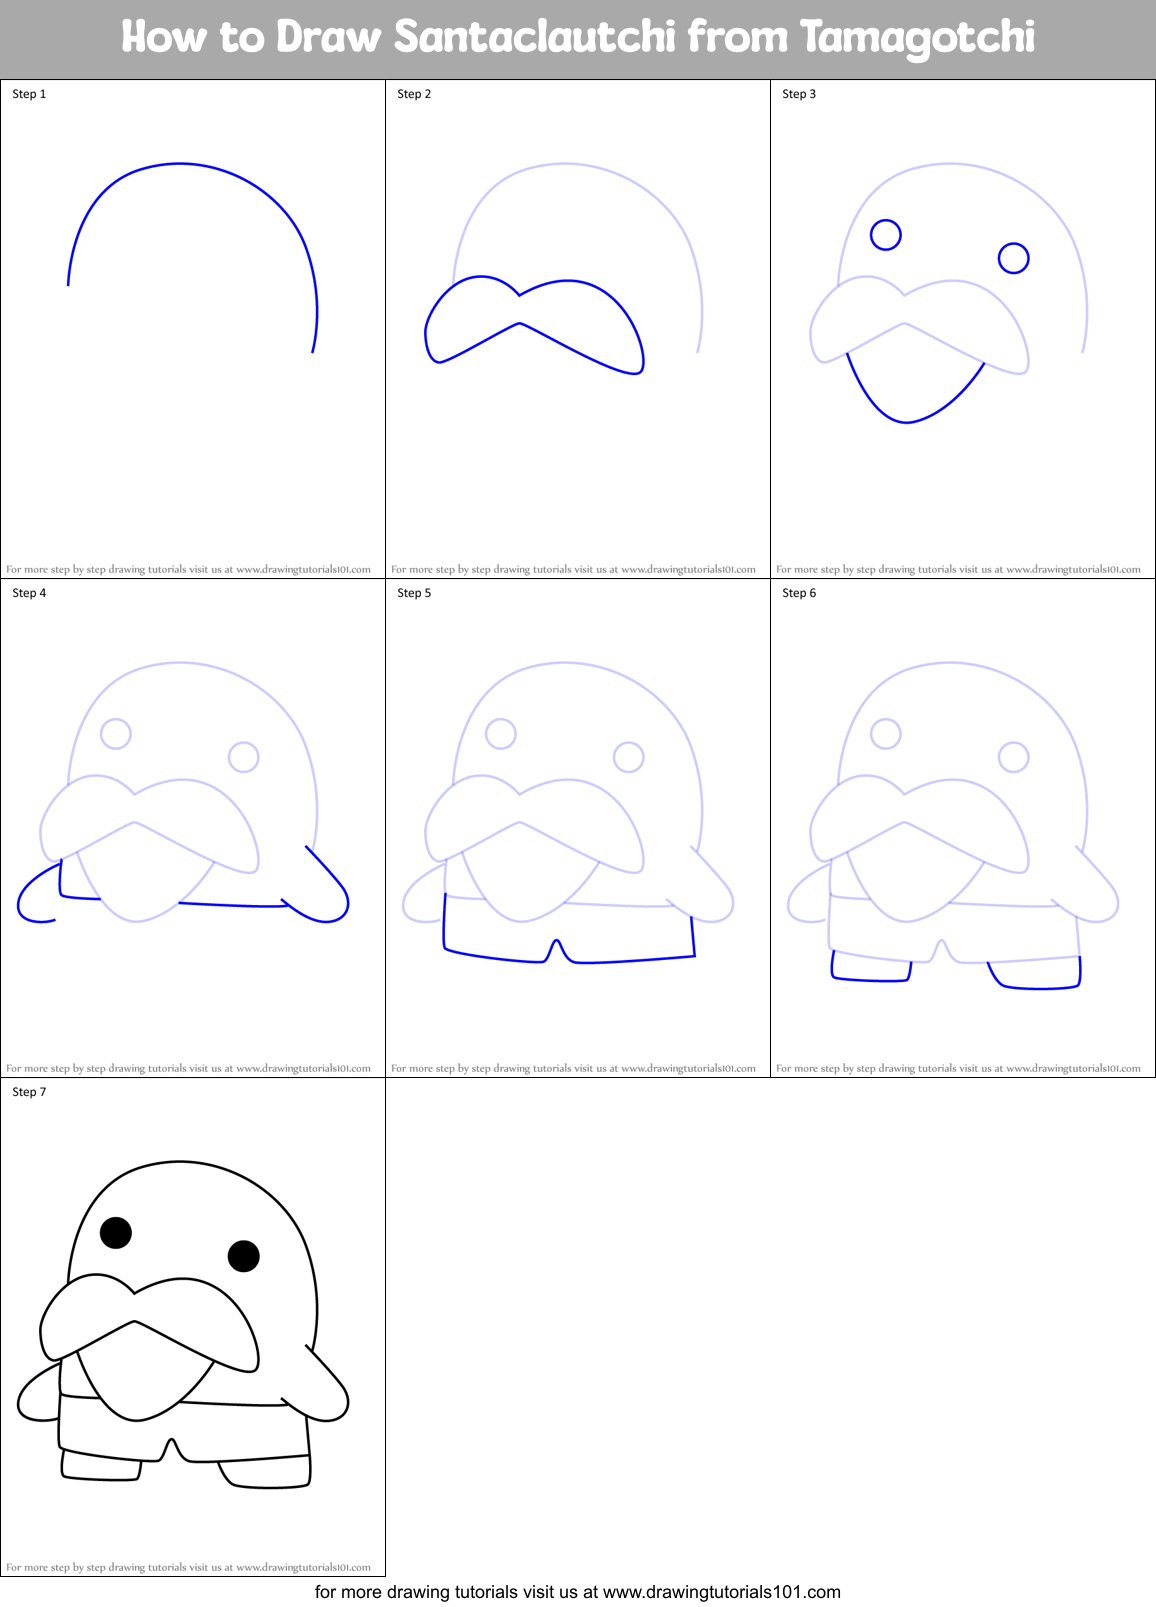
Task: Click the Step 5 body drawing
Action: click(x=568, y=813)
